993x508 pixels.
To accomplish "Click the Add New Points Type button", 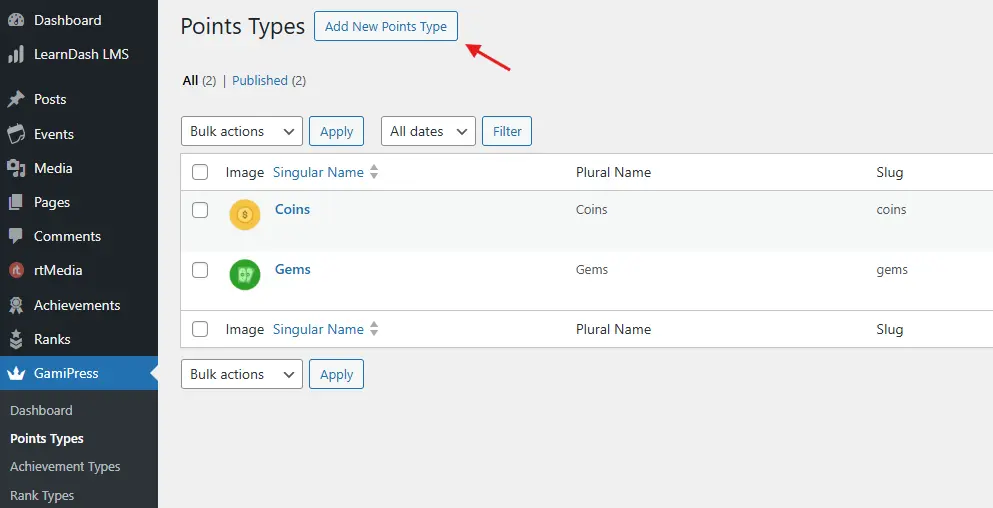I will (386, 26).
